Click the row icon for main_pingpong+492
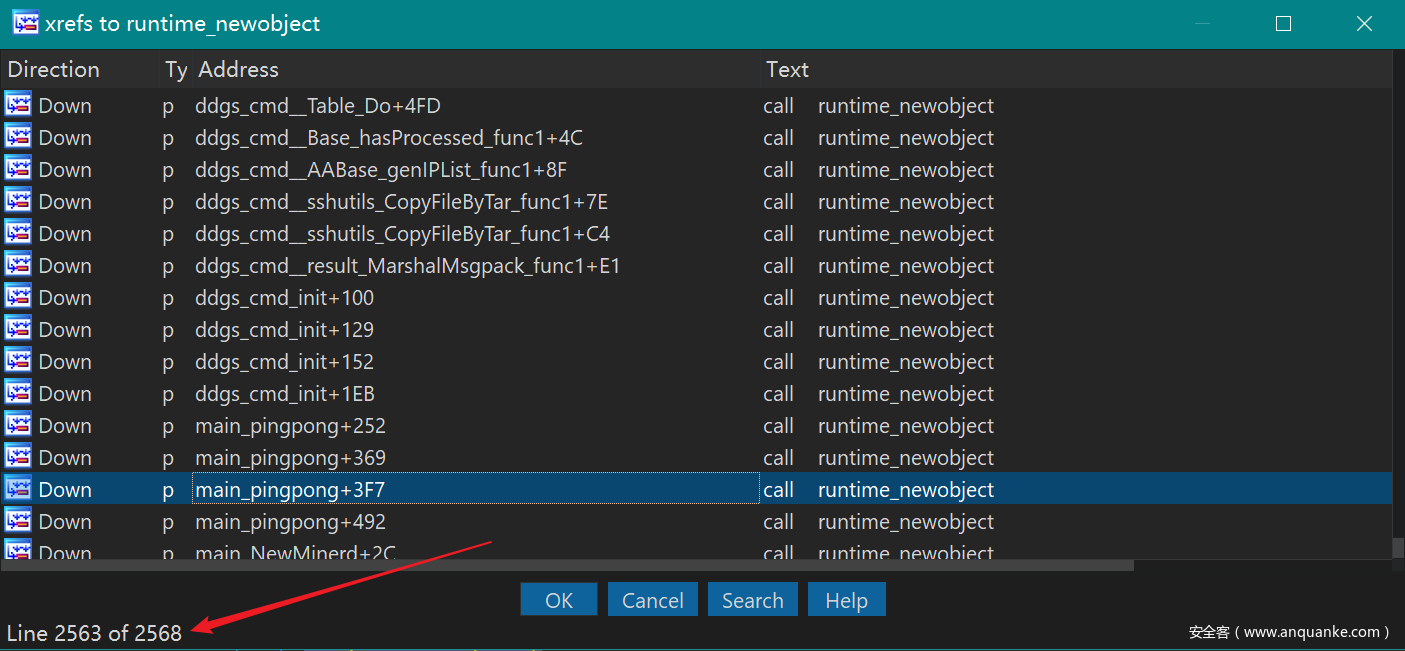This screenshot has width=1405, height=651. (18, 521)
